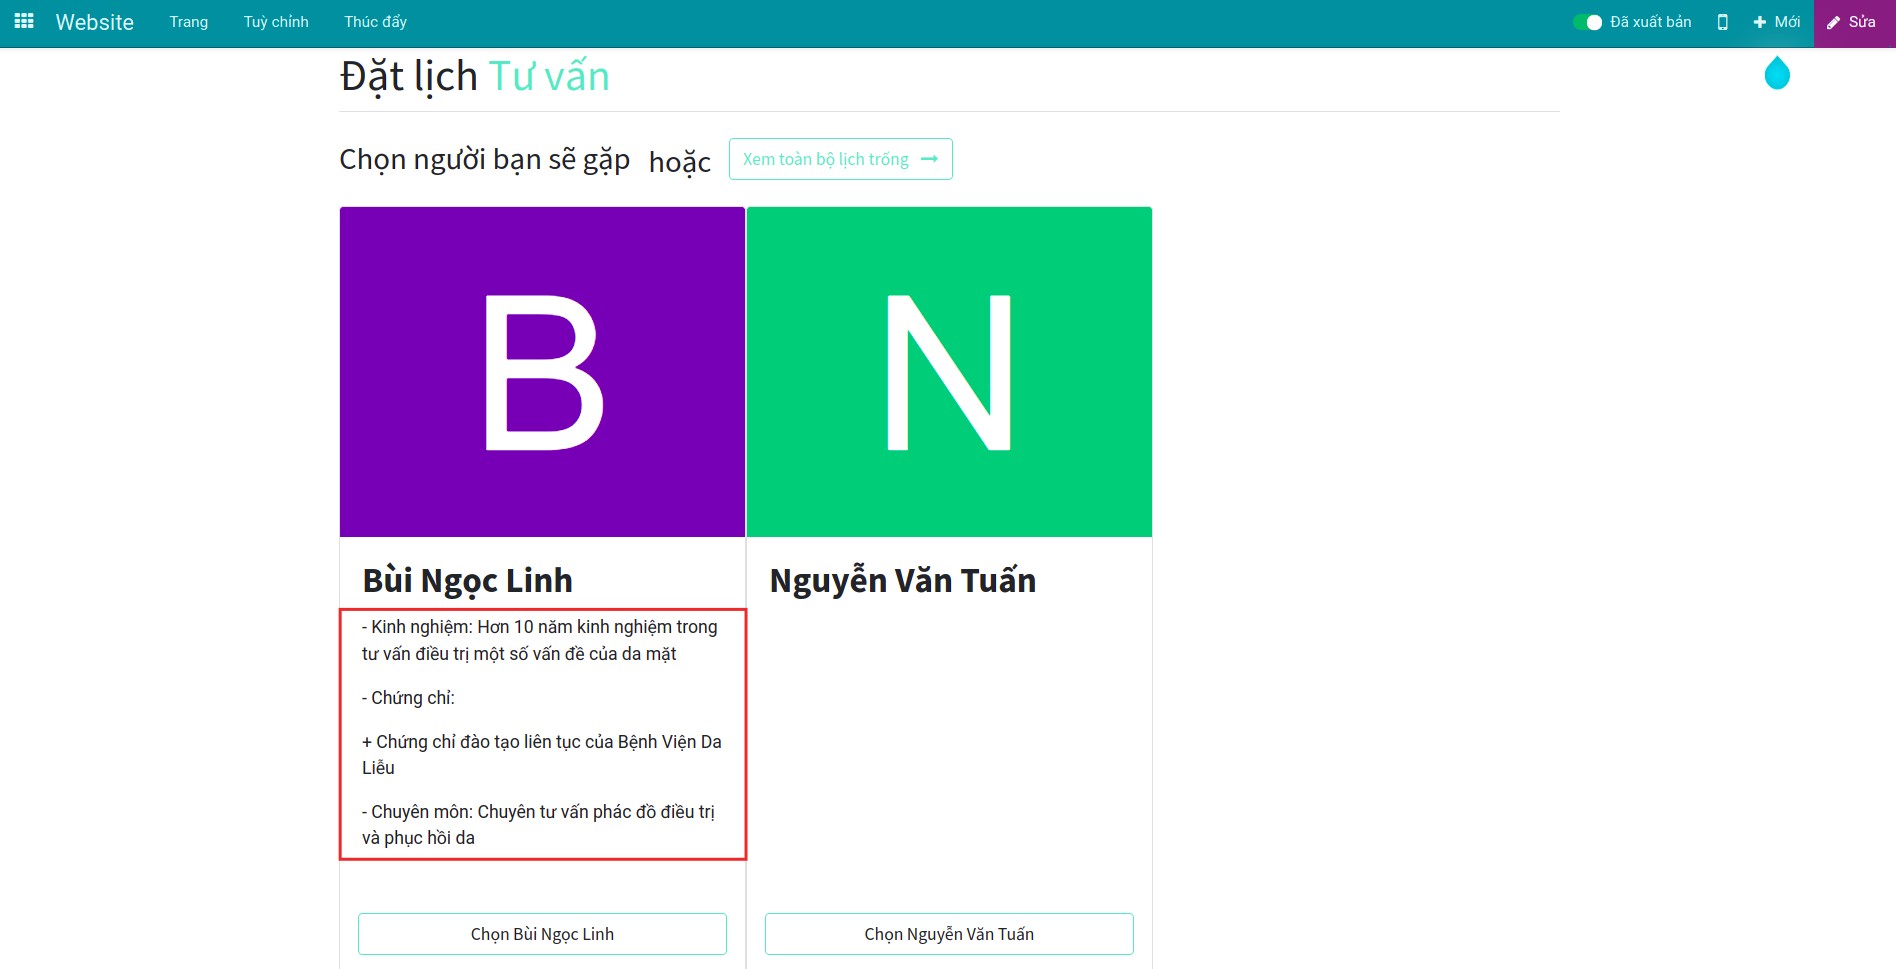Click the Website brand link

coord(95,21)
